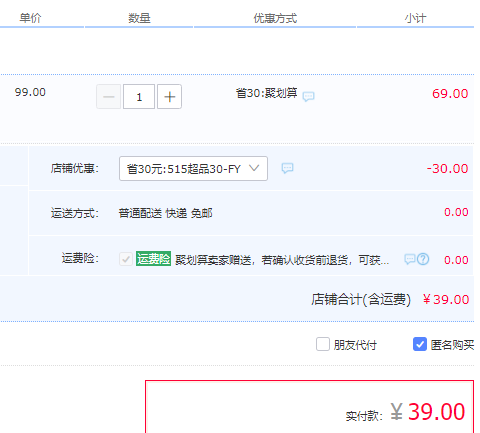Click the 省30:聚划算 discount text

266,93
